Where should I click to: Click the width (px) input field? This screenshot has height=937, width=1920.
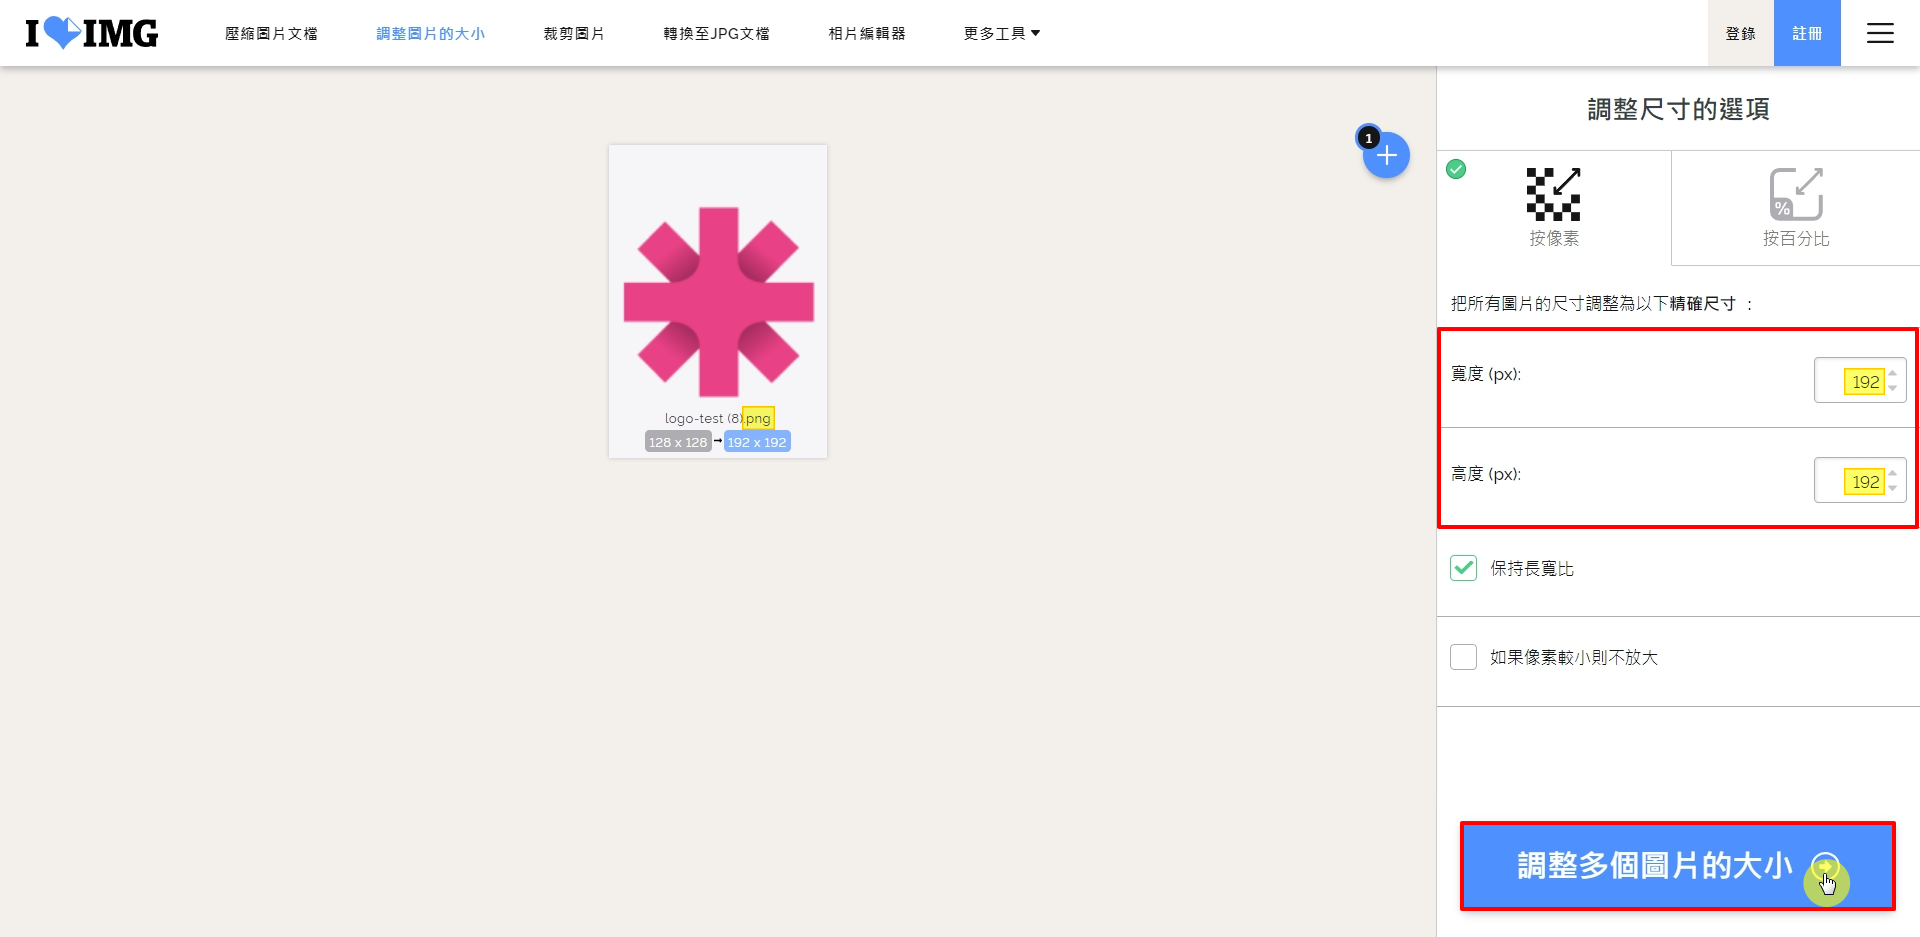point(1850,381)
